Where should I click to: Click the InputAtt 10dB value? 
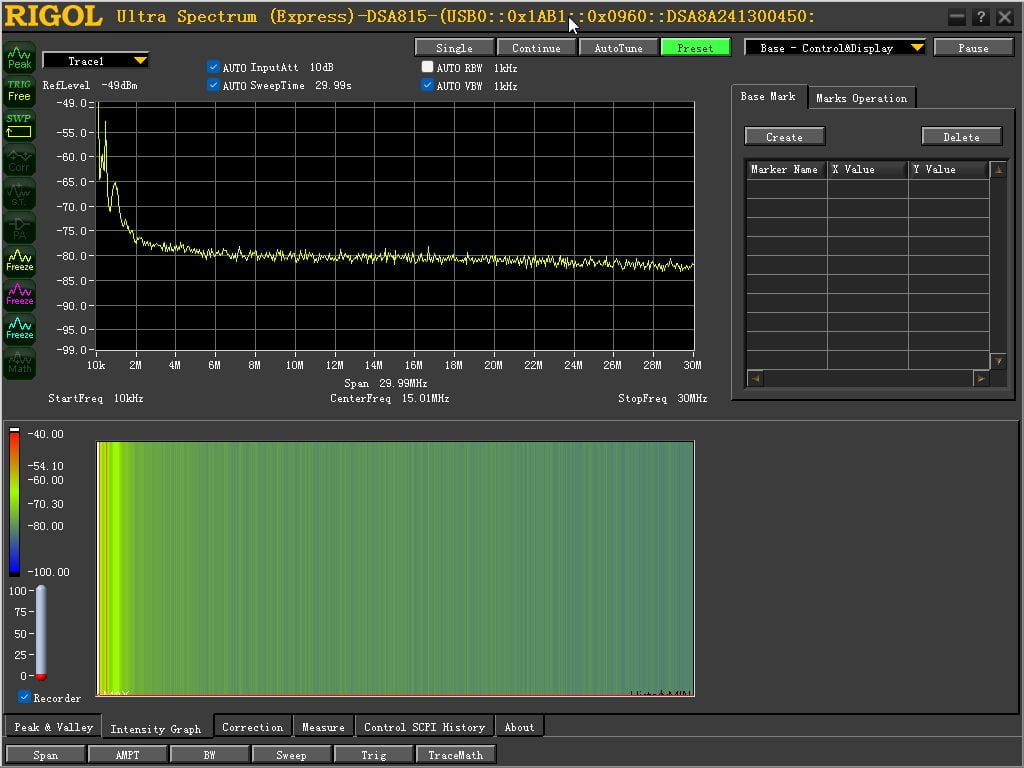click(x=321, y=67)
